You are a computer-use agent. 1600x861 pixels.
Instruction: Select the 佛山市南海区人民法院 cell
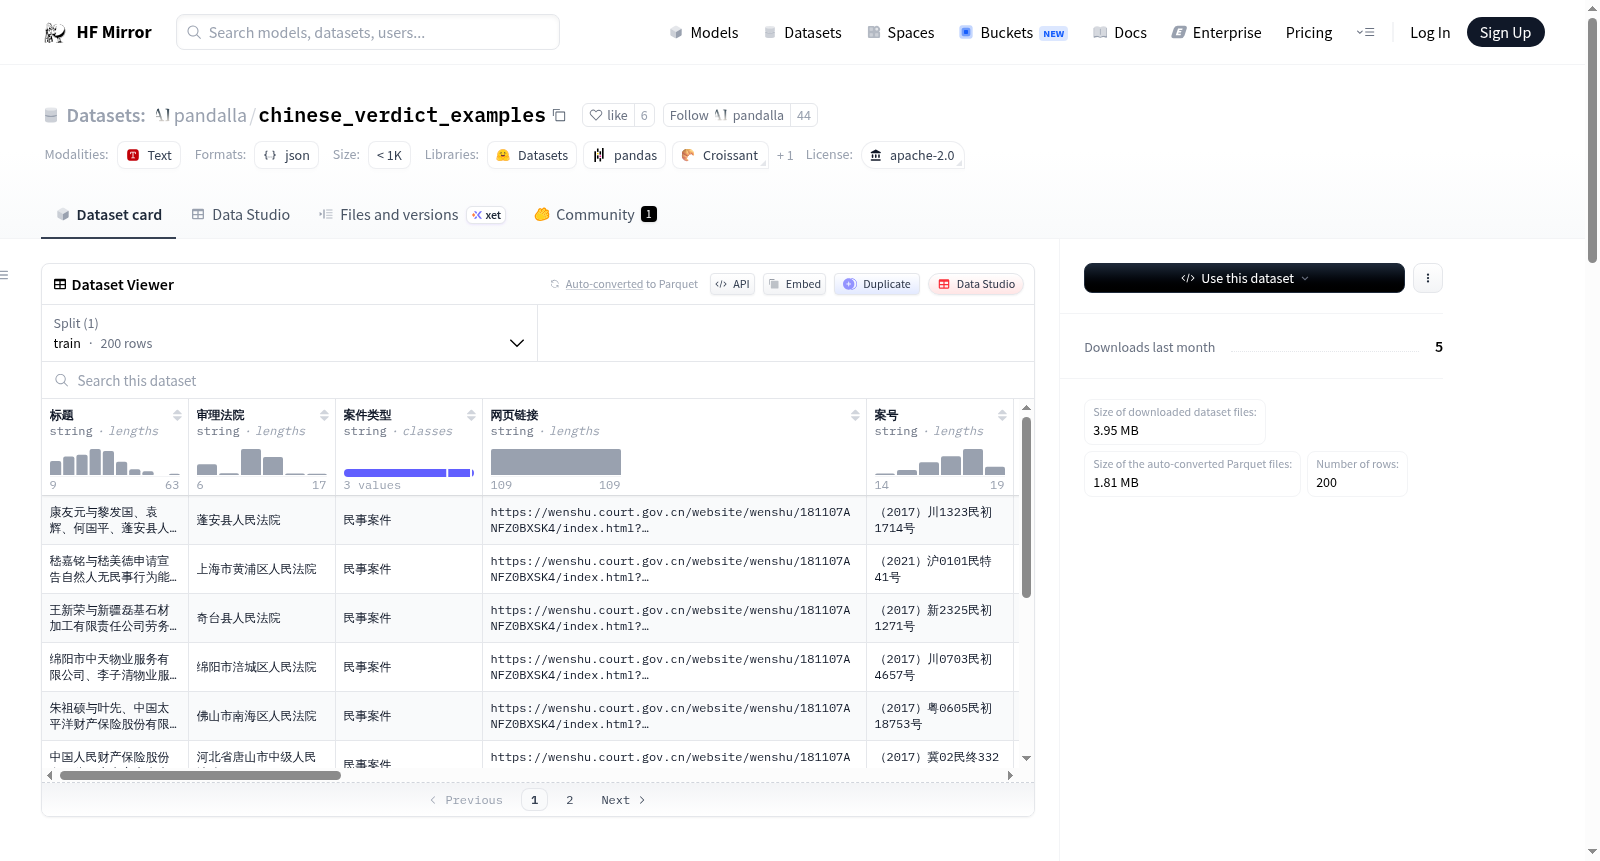pos(262,716)
